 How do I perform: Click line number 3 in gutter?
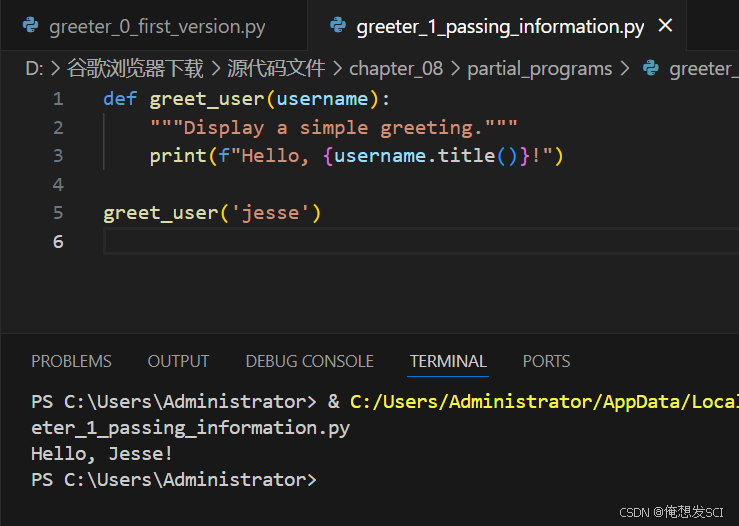pos(58,156)
